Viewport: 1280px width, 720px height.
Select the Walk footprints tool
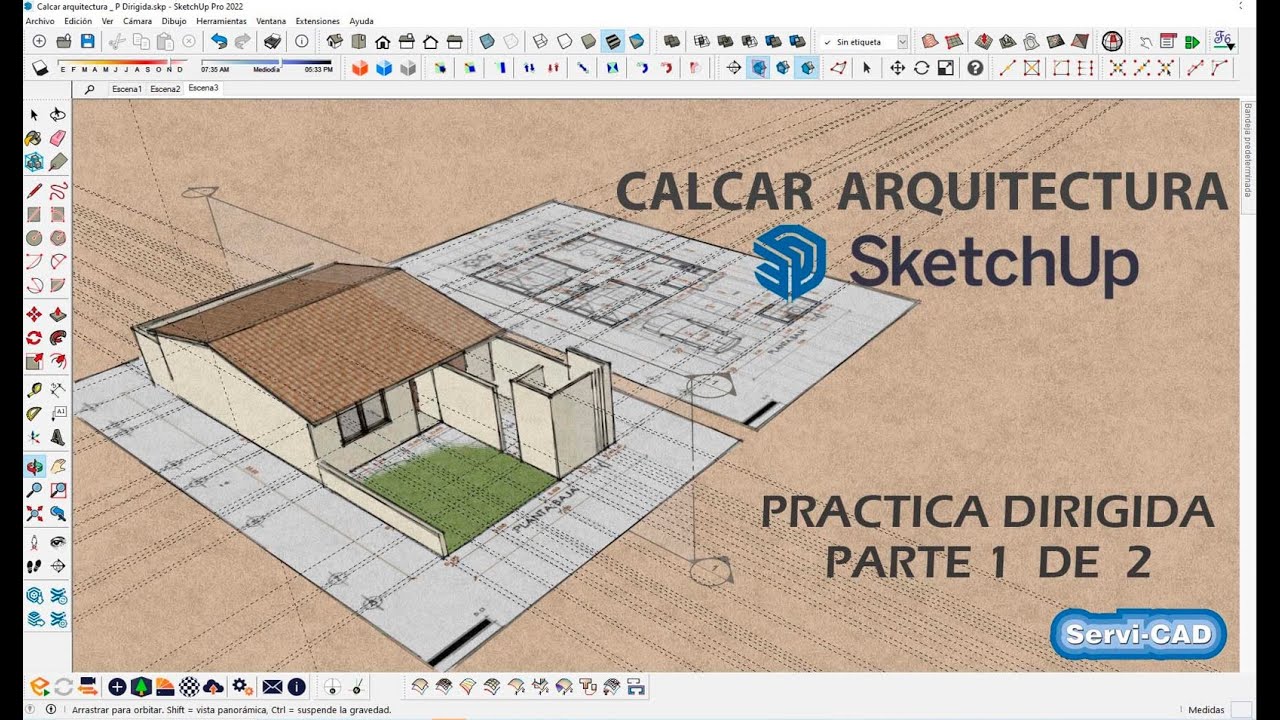34,566
